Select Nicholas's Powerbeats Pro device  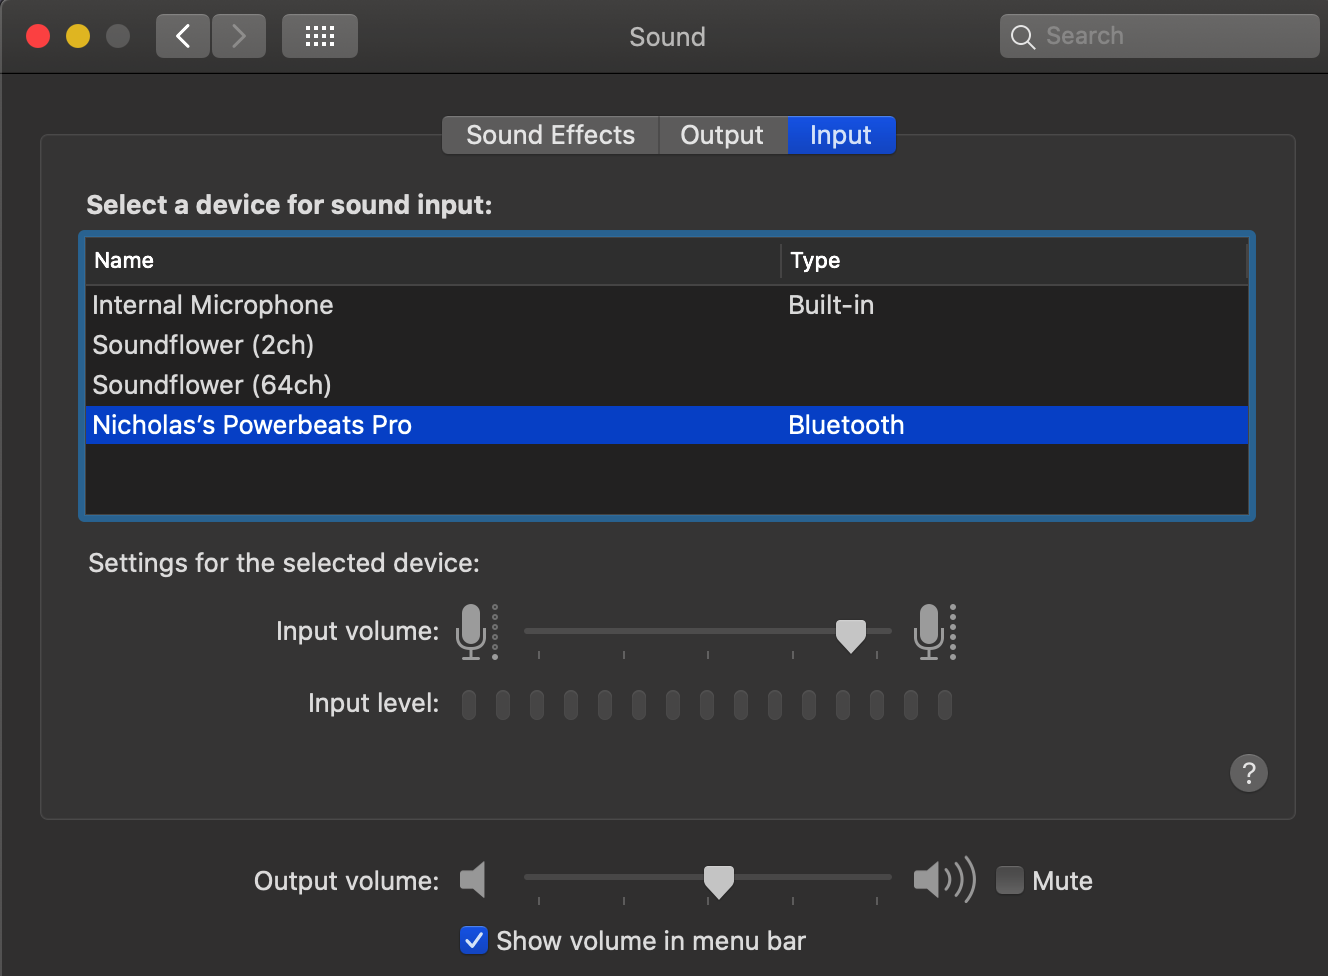click(252, 425)
